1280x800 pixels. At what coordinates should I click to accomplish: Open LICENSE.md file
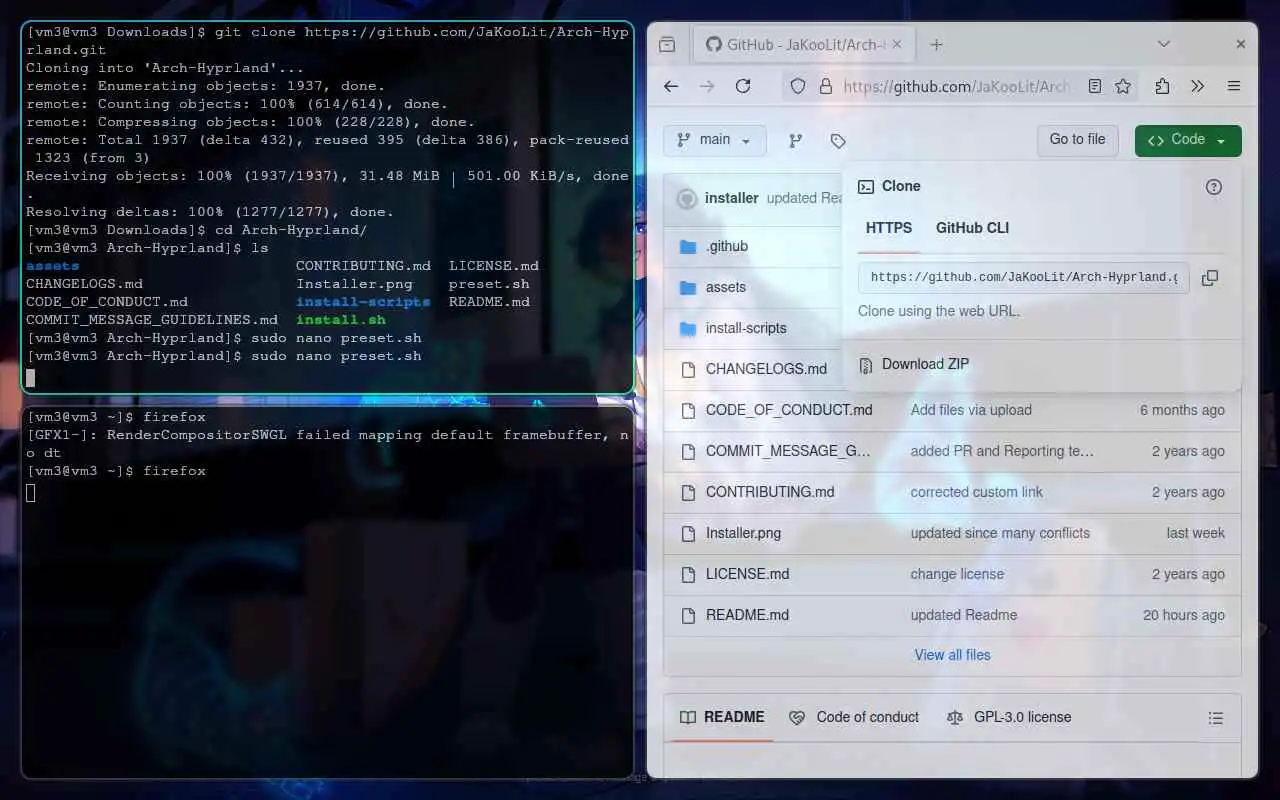(748, 574)
